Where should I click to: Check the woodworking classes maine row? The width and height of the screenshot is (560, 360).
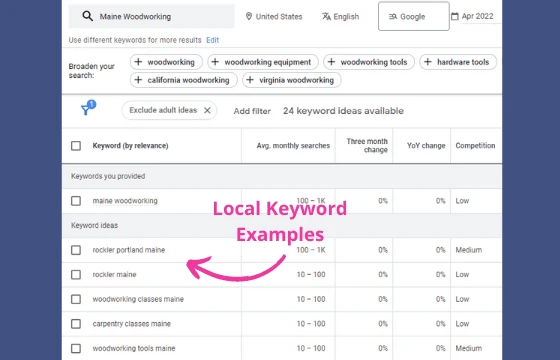click(x=76, y=299)
